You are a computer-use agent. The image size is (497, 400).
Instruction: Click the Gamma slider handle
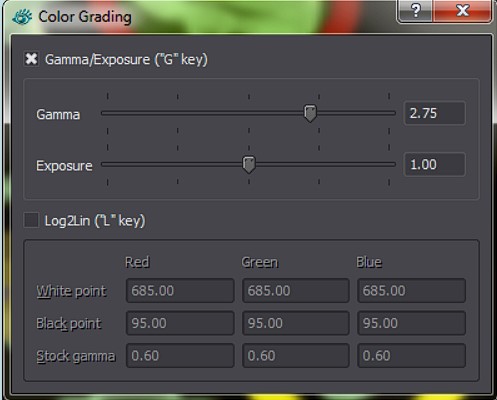tap(310, 113)
